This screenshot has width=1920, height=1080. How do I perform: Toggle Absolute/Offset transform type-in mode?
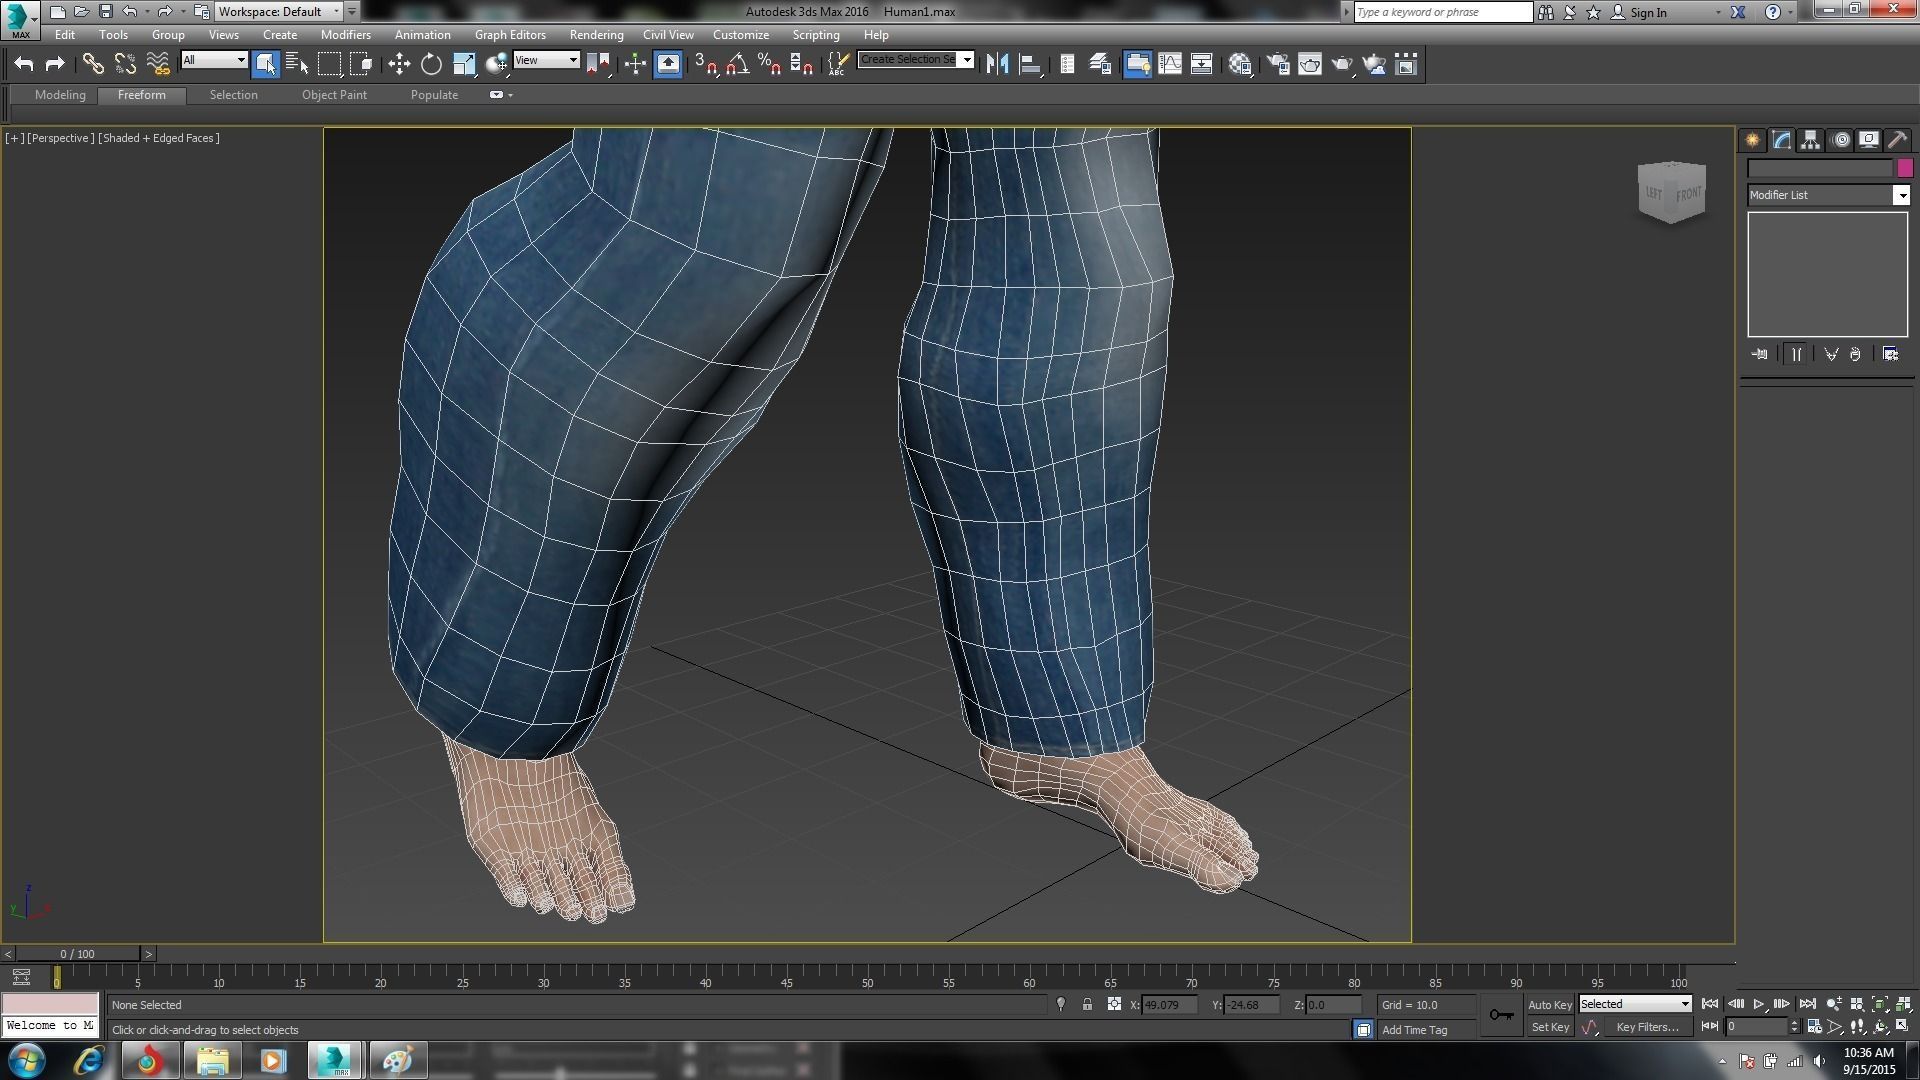[x=1114, y=1004]
